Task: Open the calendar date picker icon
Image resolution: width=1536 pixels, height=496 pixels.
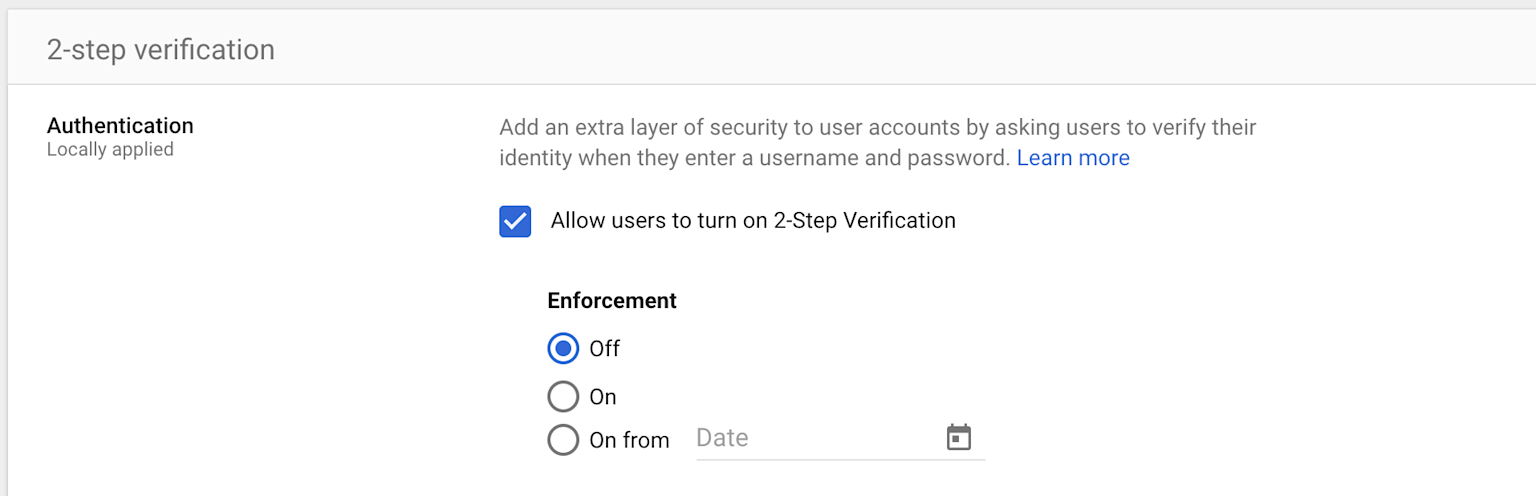Action: [x=958, y=438]
